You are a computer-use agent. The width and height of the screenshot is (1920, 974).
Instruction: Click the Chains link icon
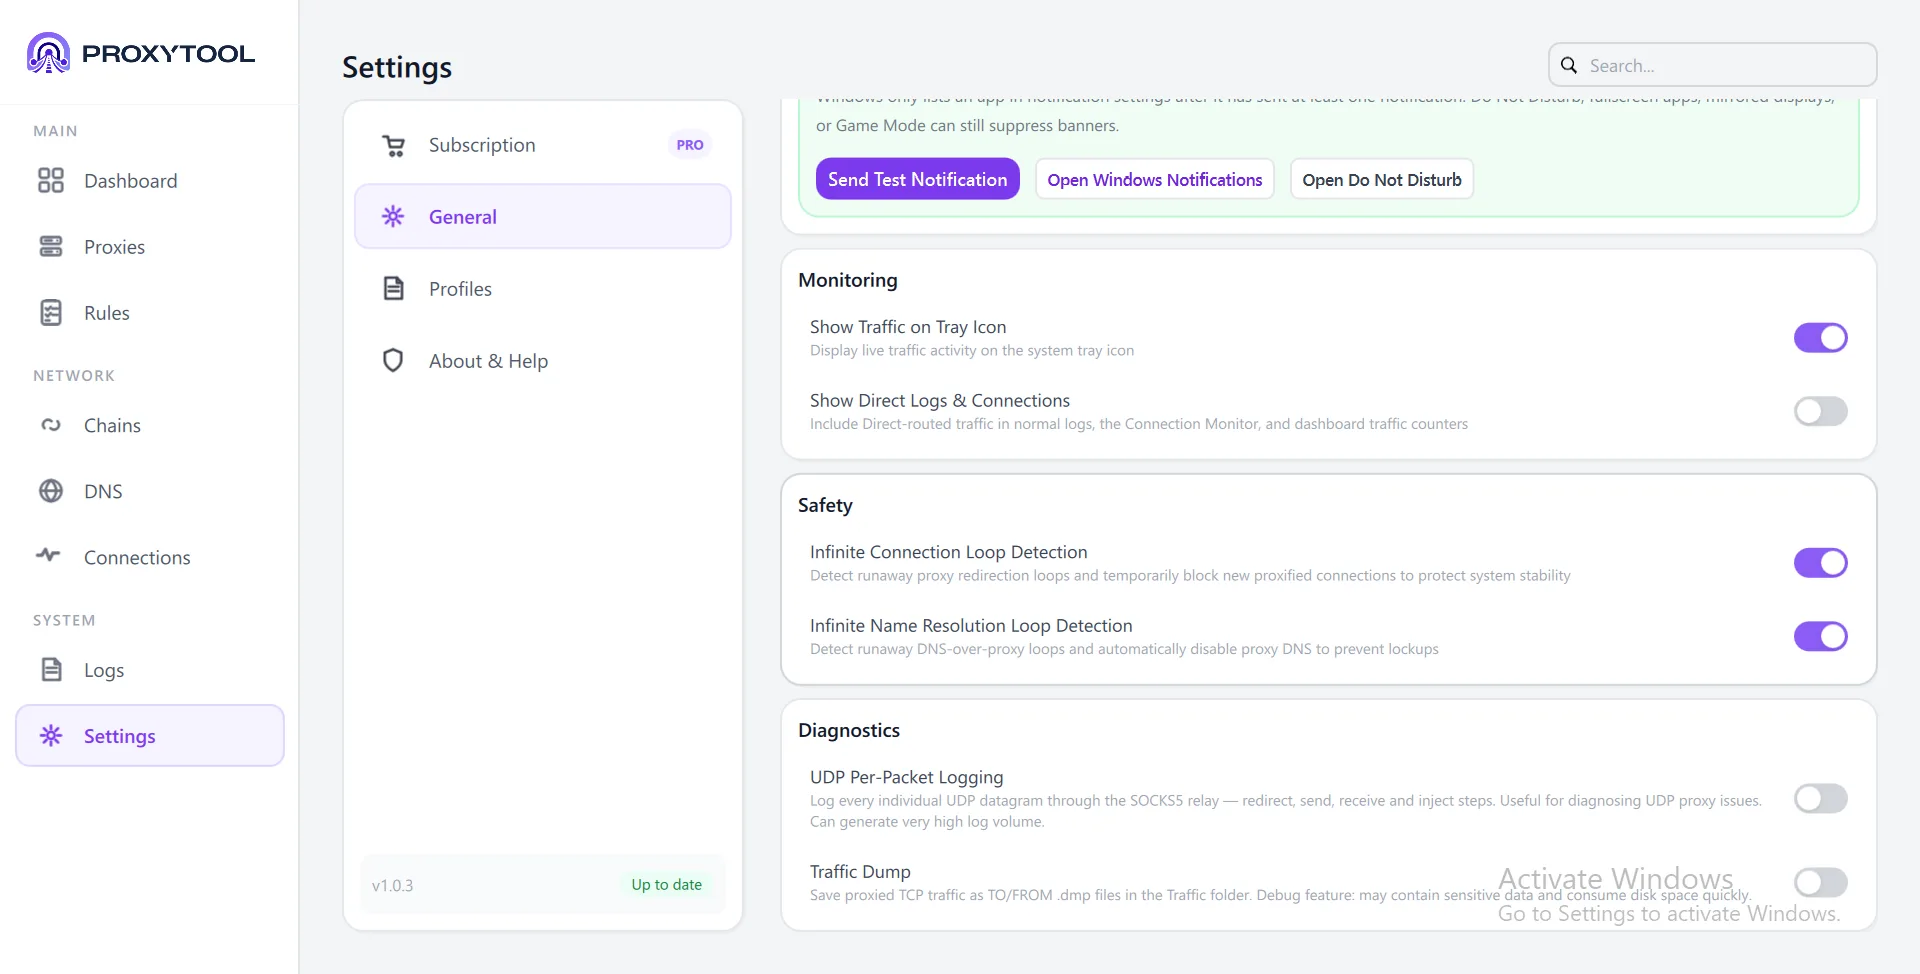click(51, 425)
